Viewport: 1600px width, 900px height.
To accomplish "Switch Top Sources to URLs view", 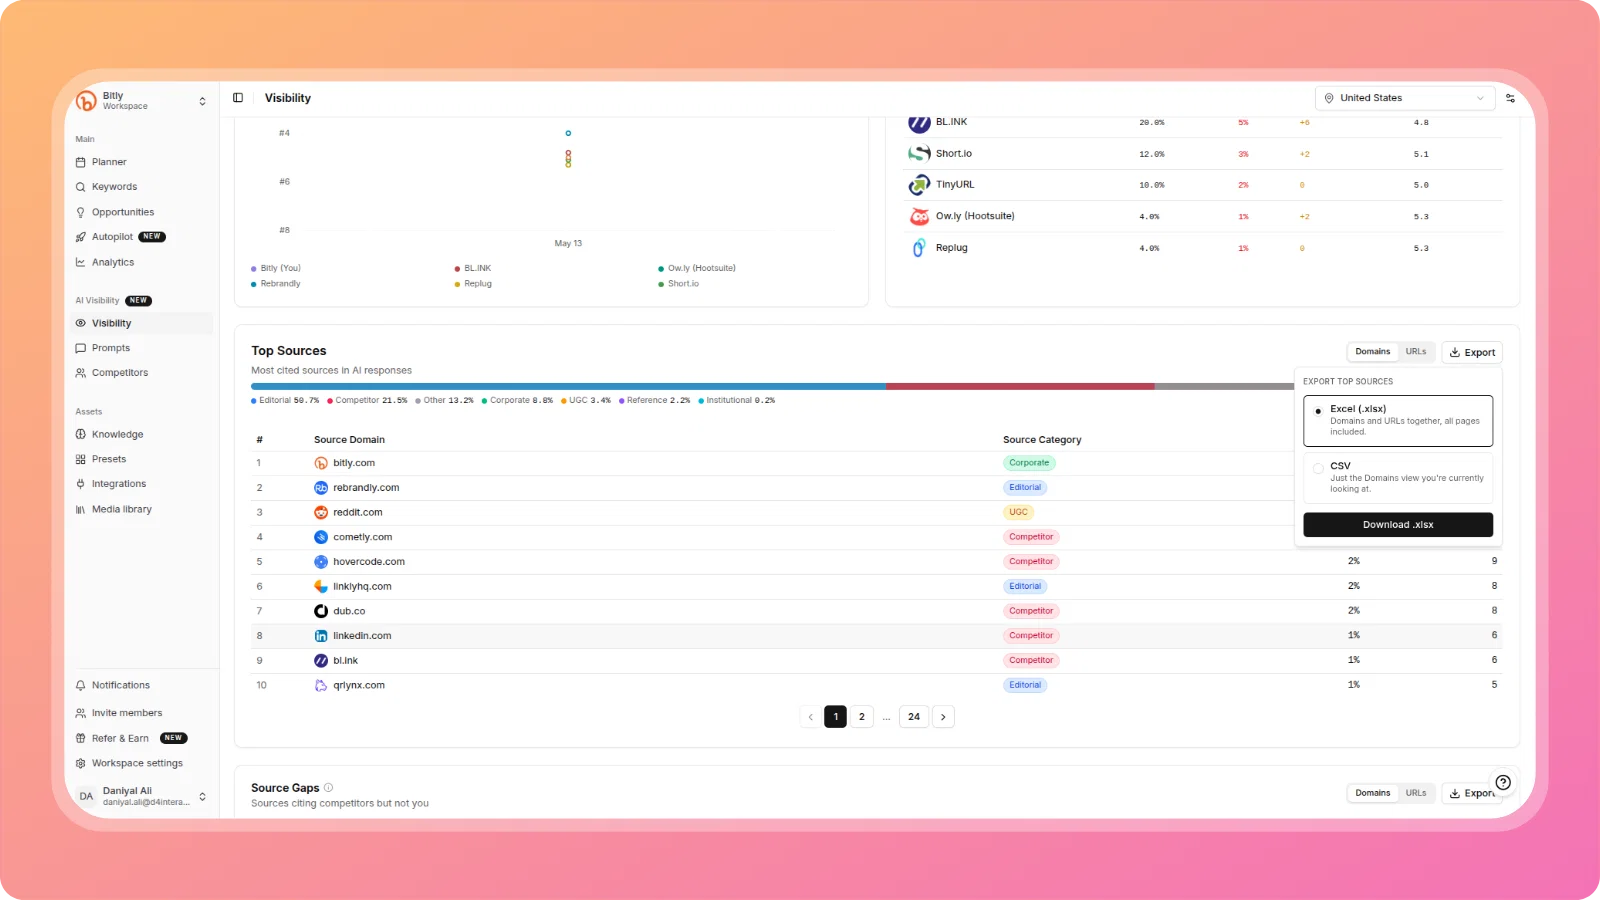I will tap(1416, 352).
